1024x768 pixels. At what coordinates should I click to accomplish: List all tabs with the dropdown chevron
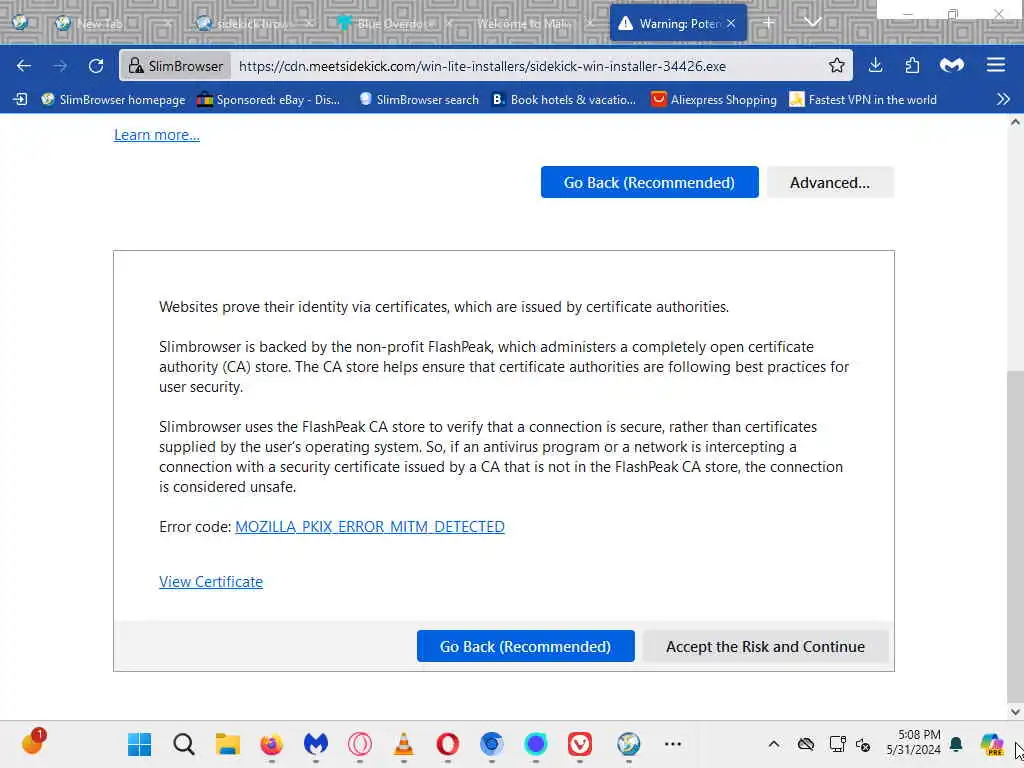coord(812,23)
